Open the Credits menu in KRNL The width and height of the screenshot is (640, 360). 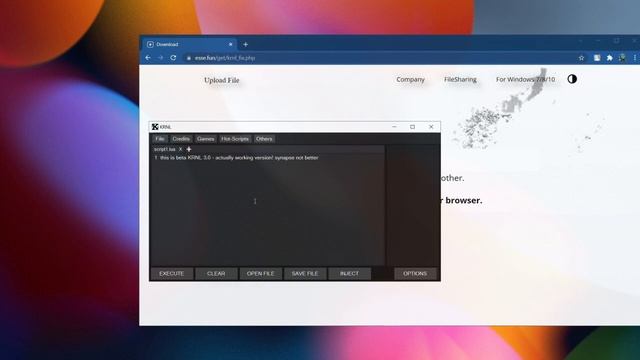(181, 139)
